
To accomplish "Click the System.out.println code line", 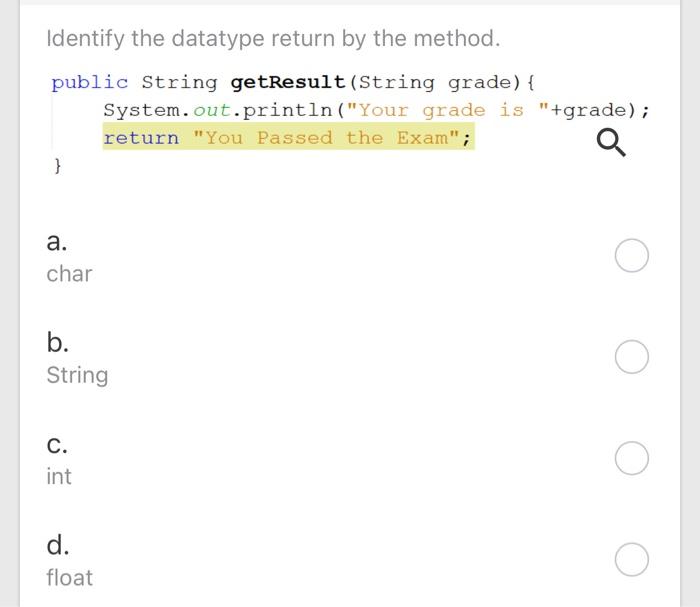I will 376,110.
